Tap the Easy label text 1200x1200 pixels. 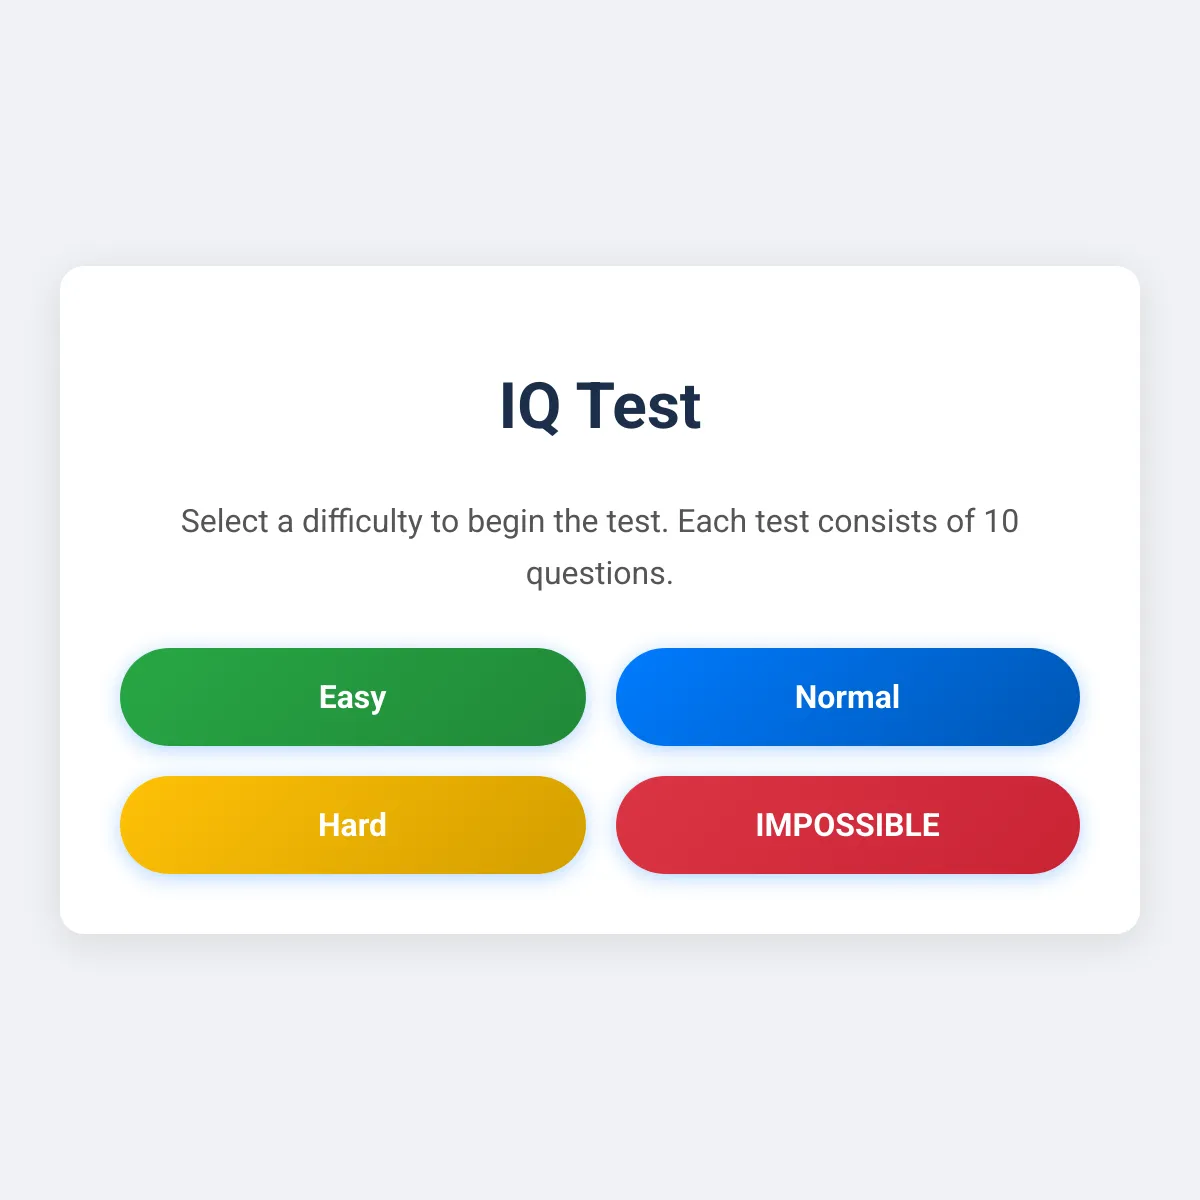352,697
